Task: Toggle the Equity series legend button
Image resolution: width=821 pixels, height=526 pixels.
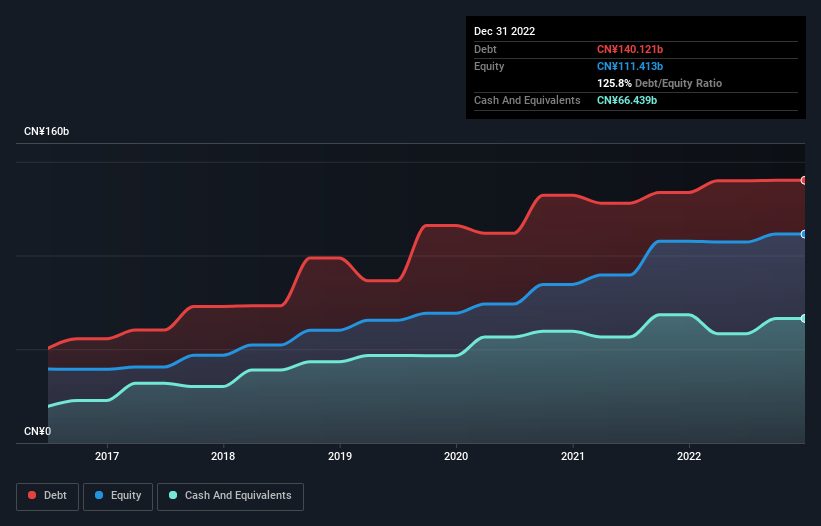Action: click(x=118, y=496)
